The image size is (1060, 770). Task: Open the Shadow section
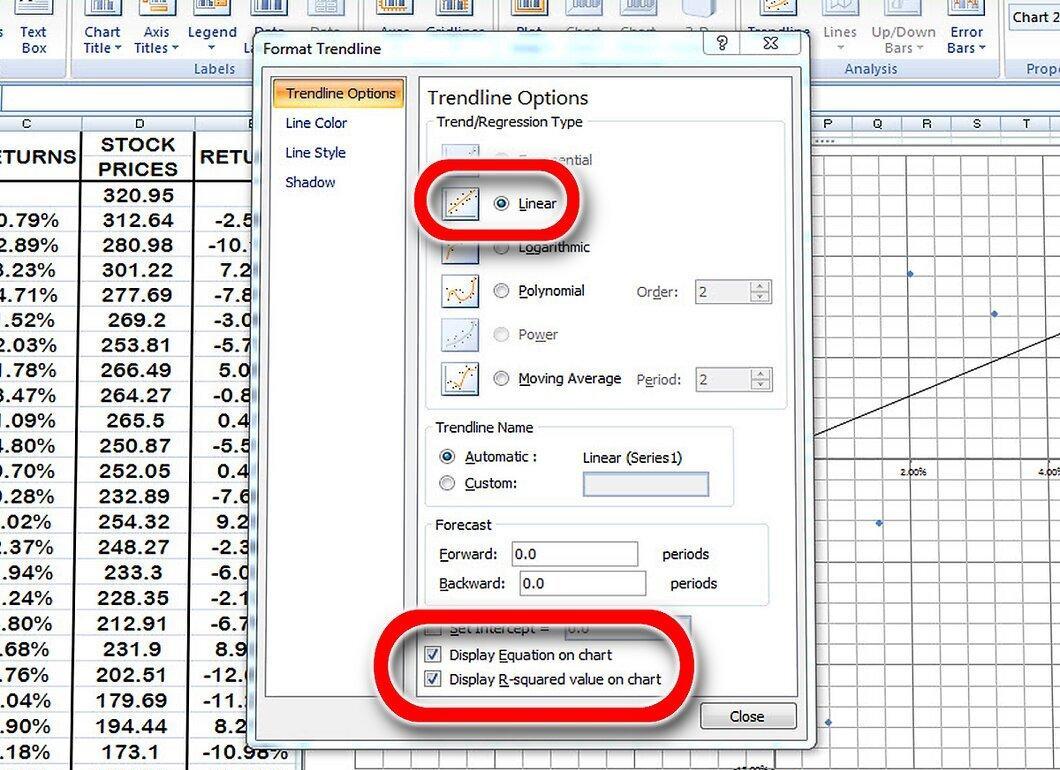coord(310,183)
